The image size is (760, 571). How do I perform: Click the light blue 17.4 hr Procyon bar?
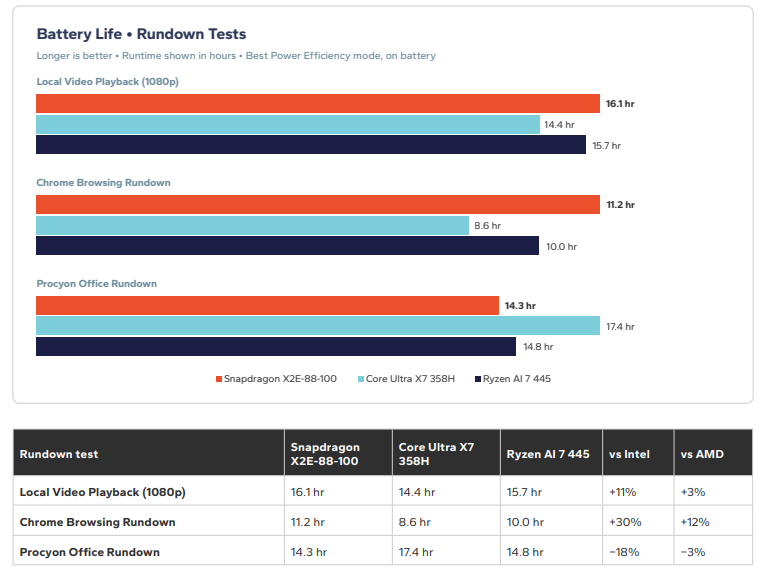click(318, 326)
